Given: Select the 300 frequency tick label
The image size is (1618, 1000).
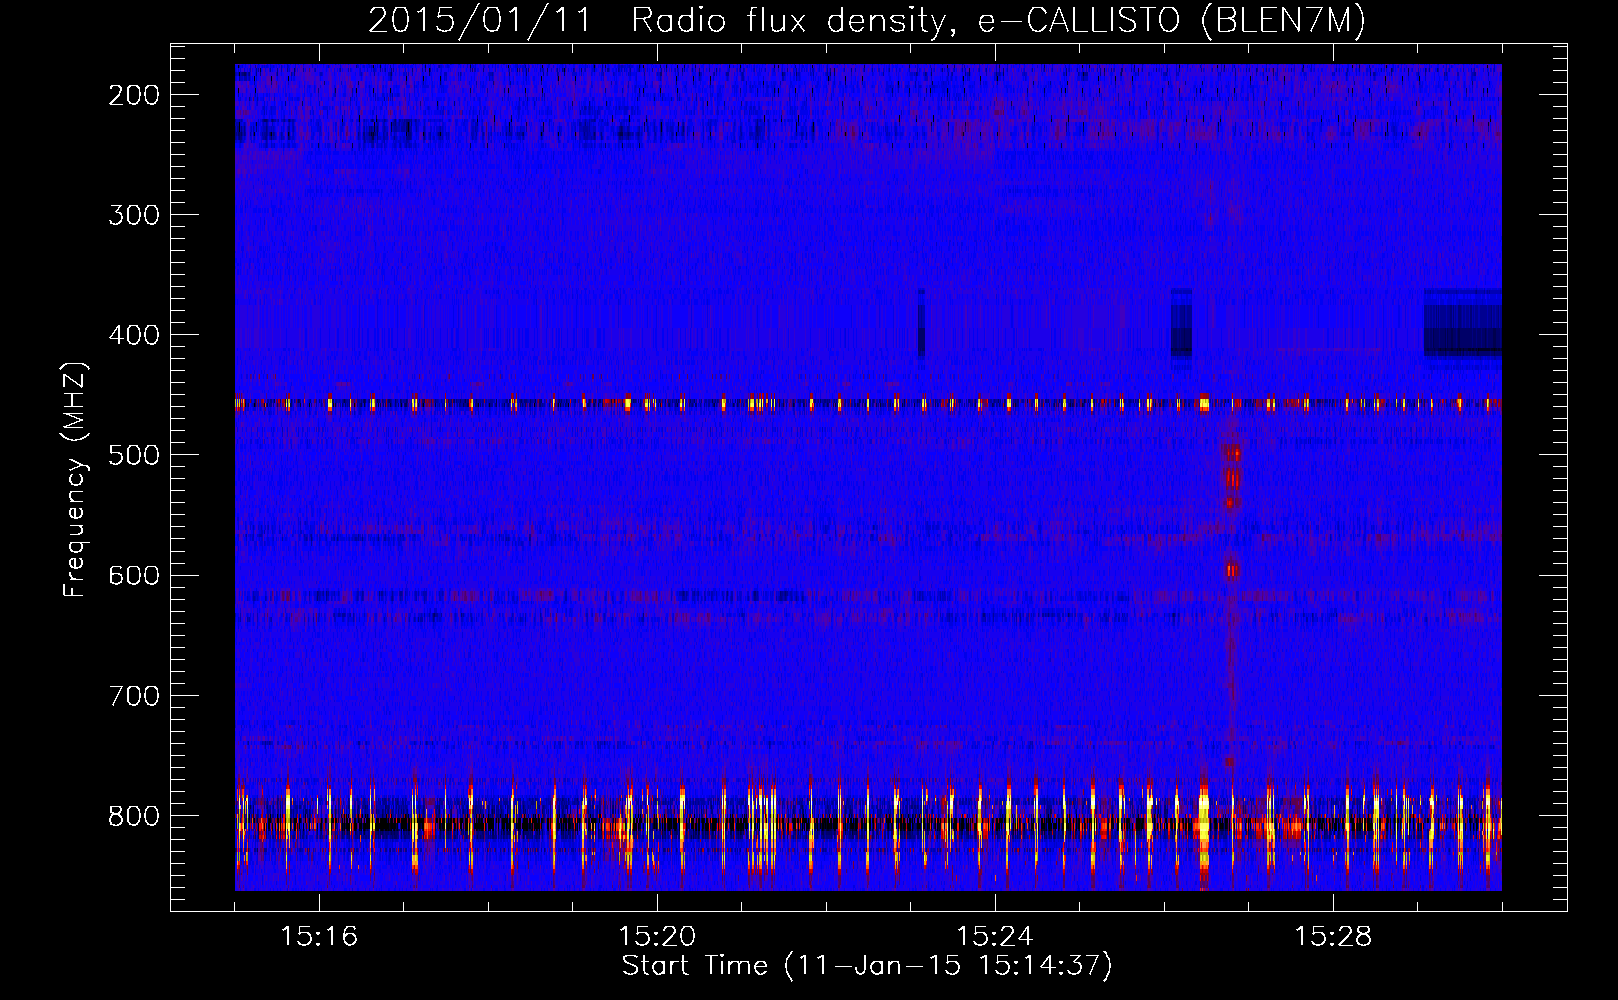Looking at the screenshot, I should pos(134,215).
